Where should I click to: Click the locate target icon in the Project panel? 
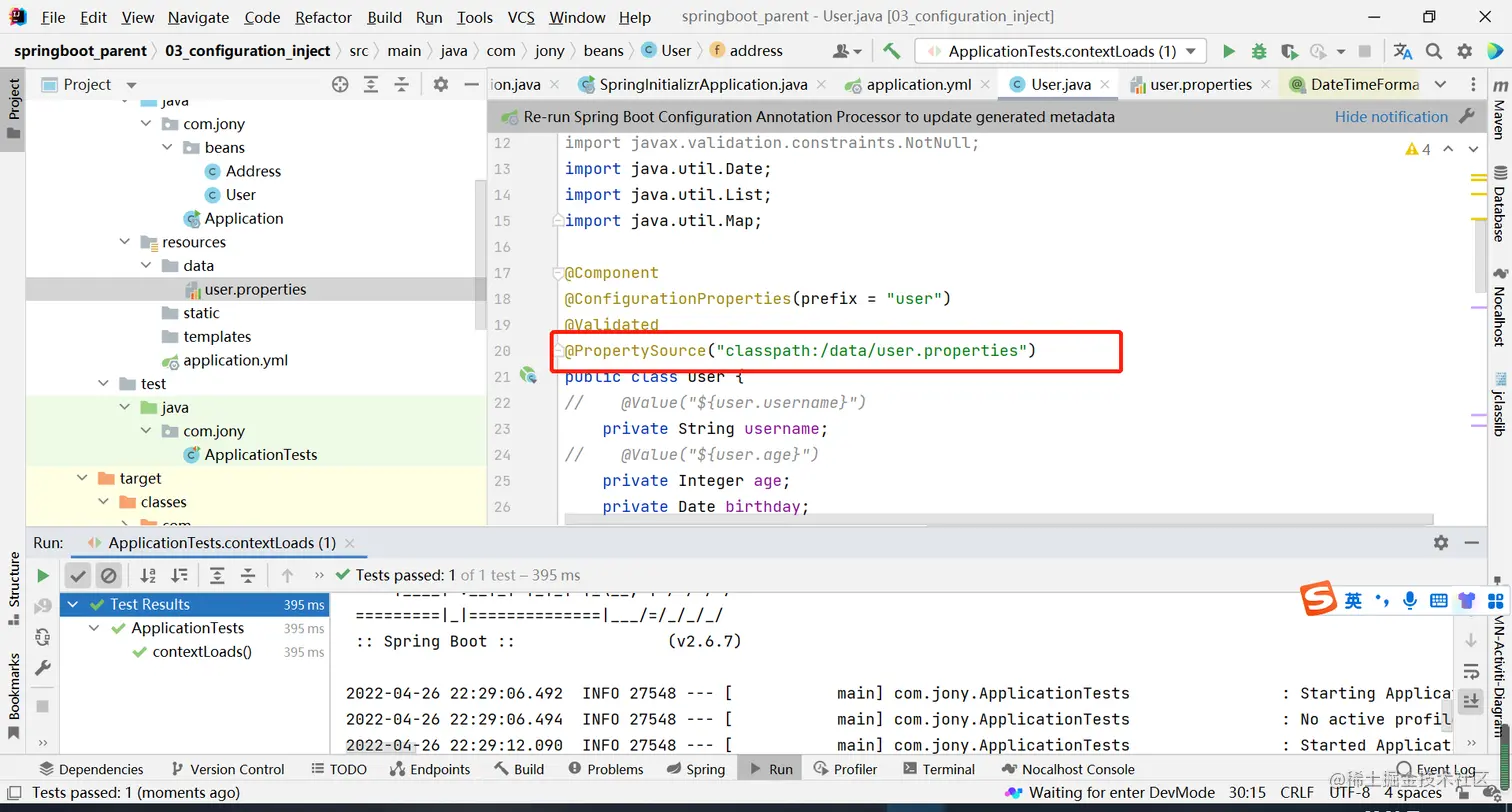point(340,85)
